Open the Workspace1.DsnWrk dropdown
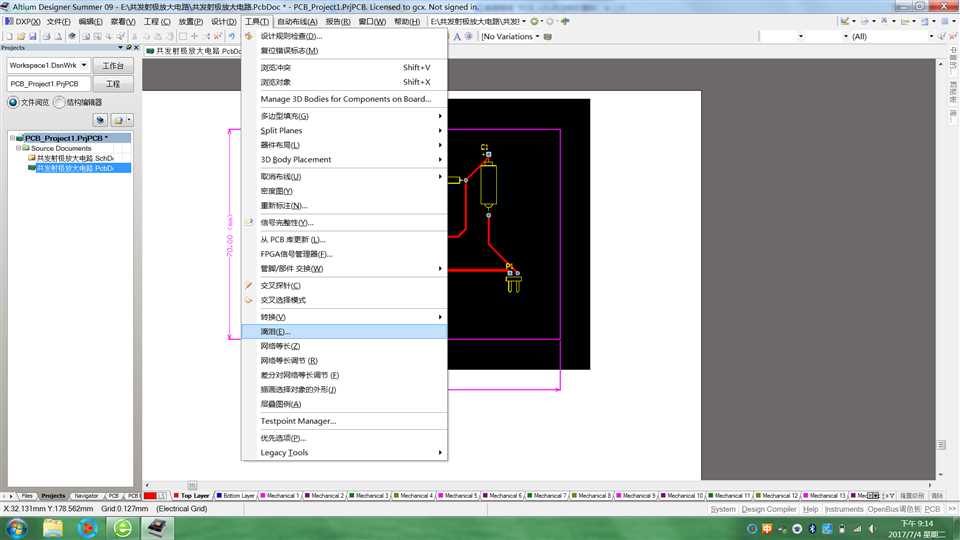This screenshot has height=540, width=960. (84, 65)
